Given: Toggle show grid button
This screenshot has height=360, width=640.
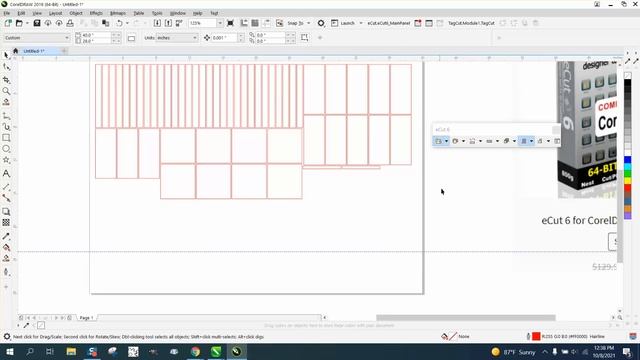Looking at the screenshot, I should coord(255,23).
